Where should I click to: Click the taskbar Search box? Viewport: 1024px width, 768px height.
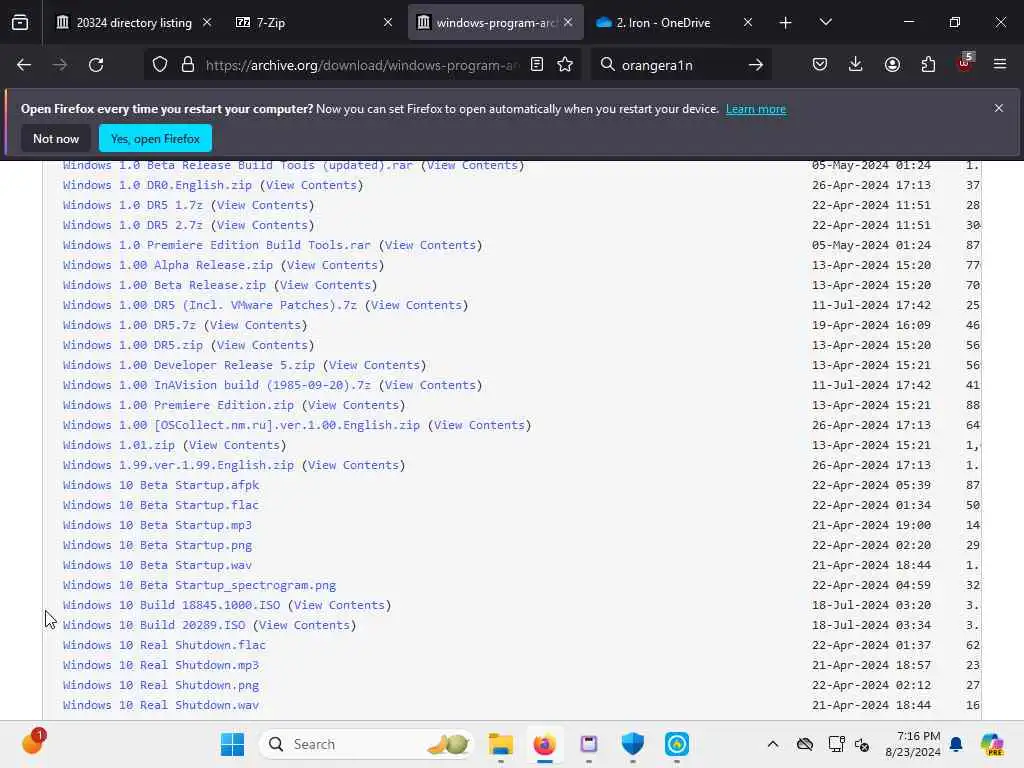point(366,744)
